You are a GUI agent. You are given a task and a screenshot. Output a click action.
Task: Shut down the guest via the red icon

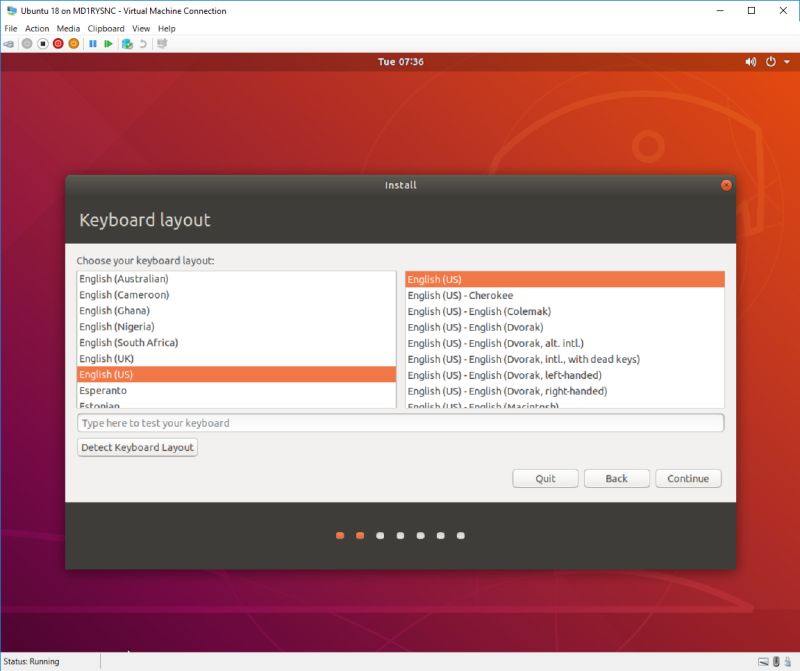pos(57,44)
